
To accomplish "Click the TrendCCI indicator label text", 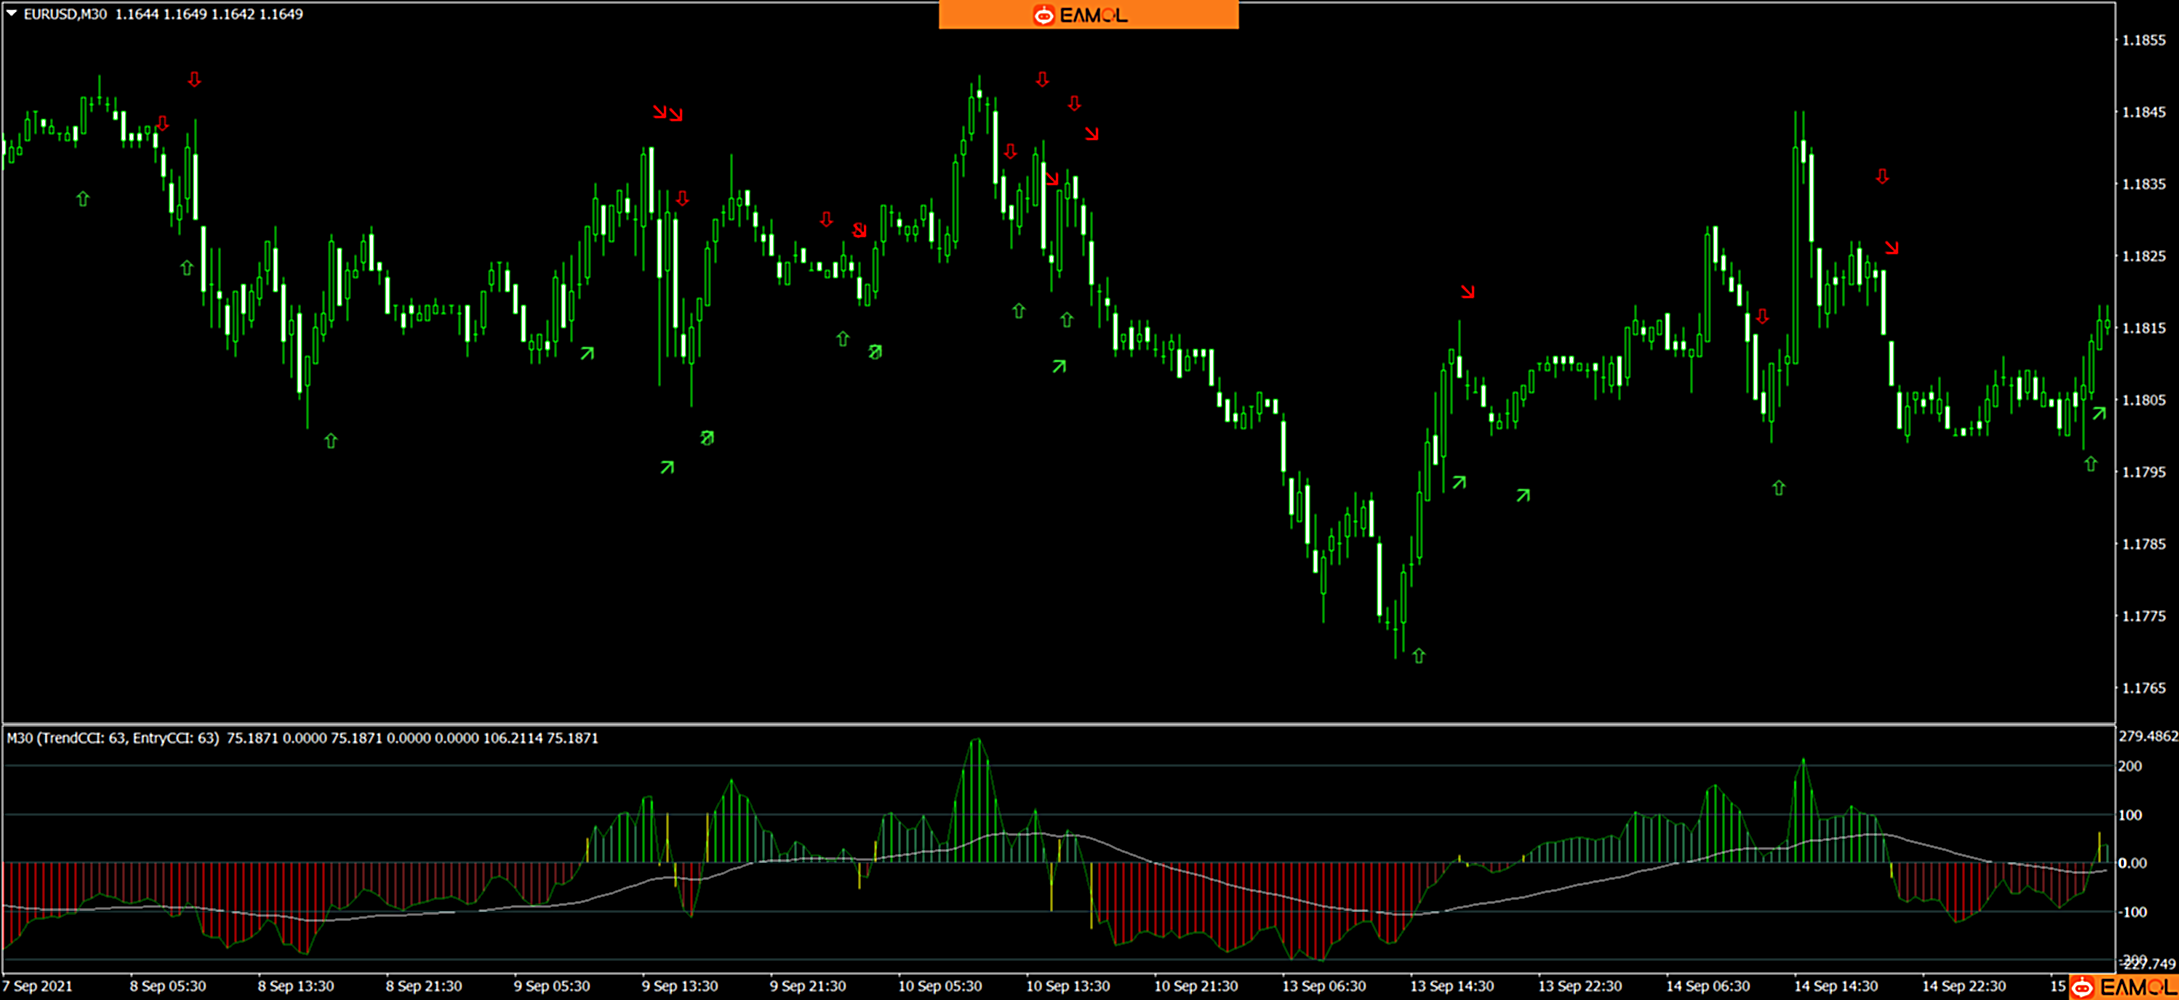I will pyautogui.click(x=112, y=738).
